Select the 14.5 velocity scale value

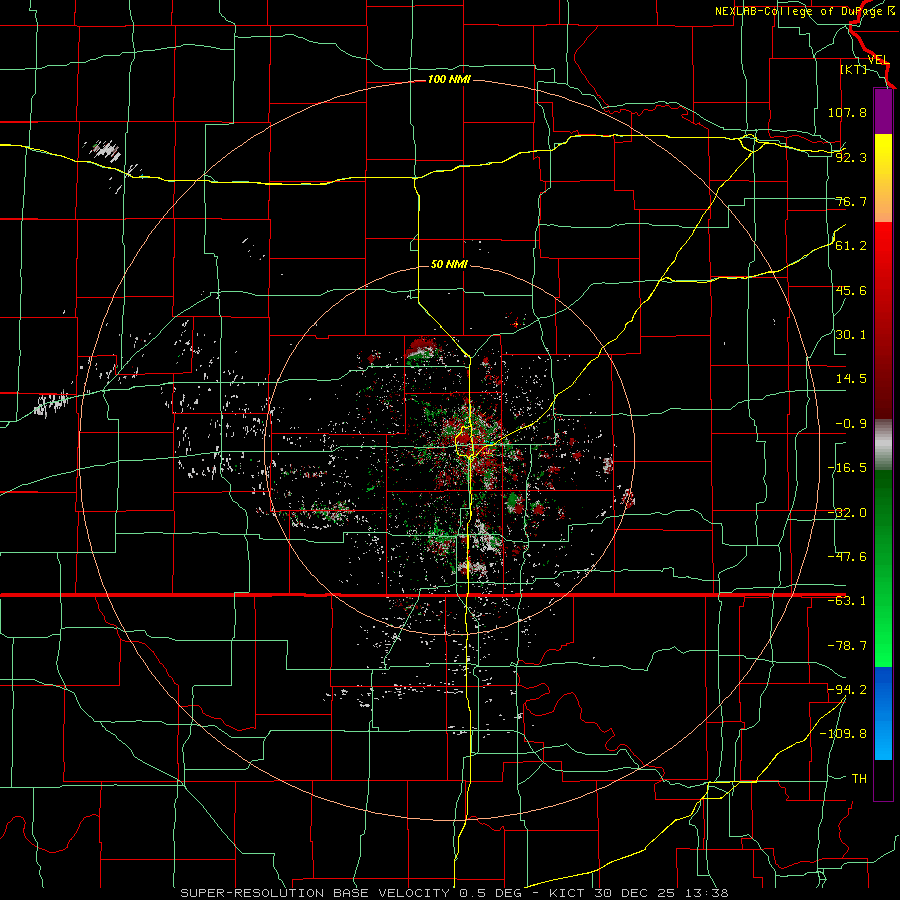coord(851,379)
